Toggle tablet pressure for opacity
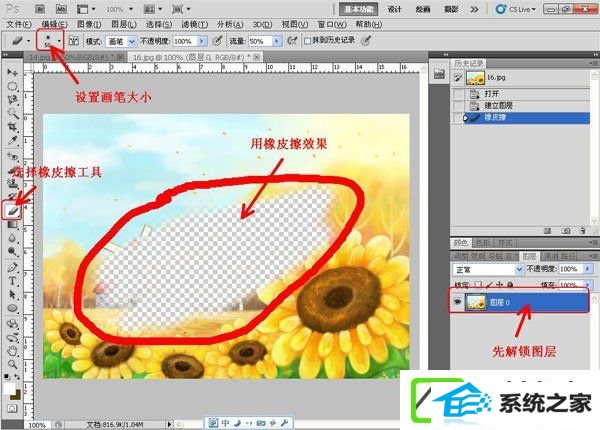This screenshot has height=430, width=600. (x=217, y=40)
